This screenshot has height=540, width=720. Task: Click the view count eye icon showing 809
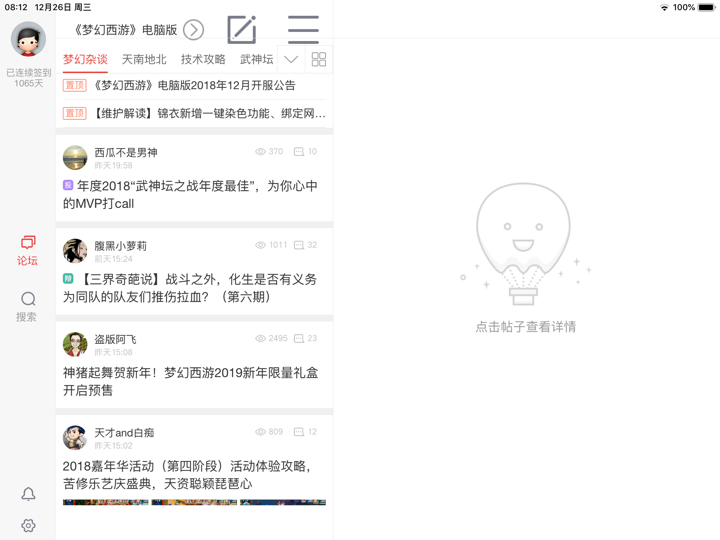pos(260,432)
